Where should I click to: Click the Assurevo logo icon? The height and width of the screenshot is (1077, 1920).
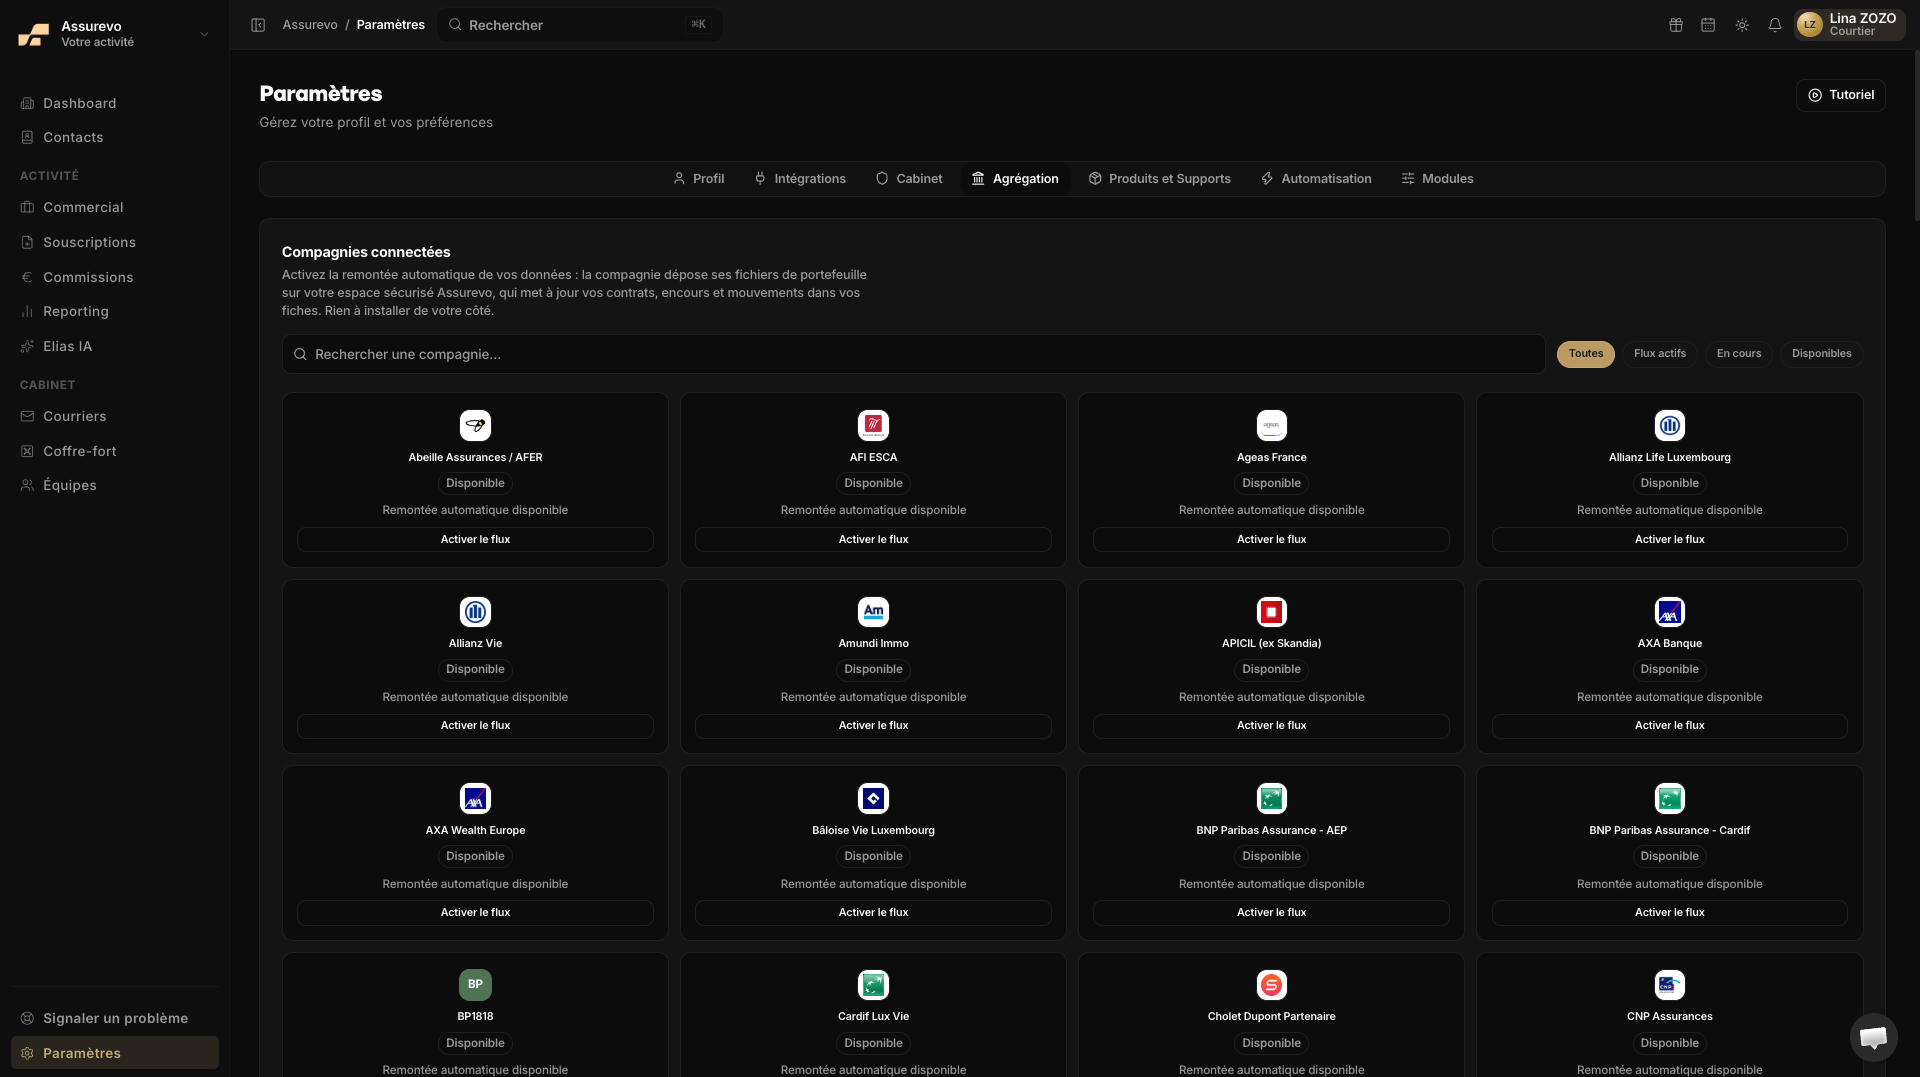pyautogui.click(x=33, y=34)
